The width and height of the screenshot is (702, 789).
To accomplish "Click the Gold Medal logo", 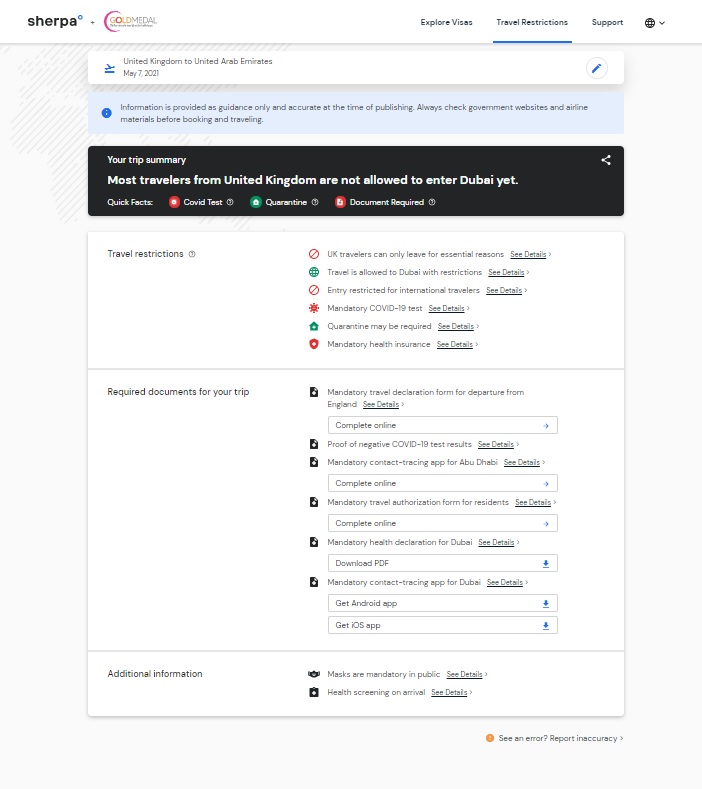I will pos(131,21).
